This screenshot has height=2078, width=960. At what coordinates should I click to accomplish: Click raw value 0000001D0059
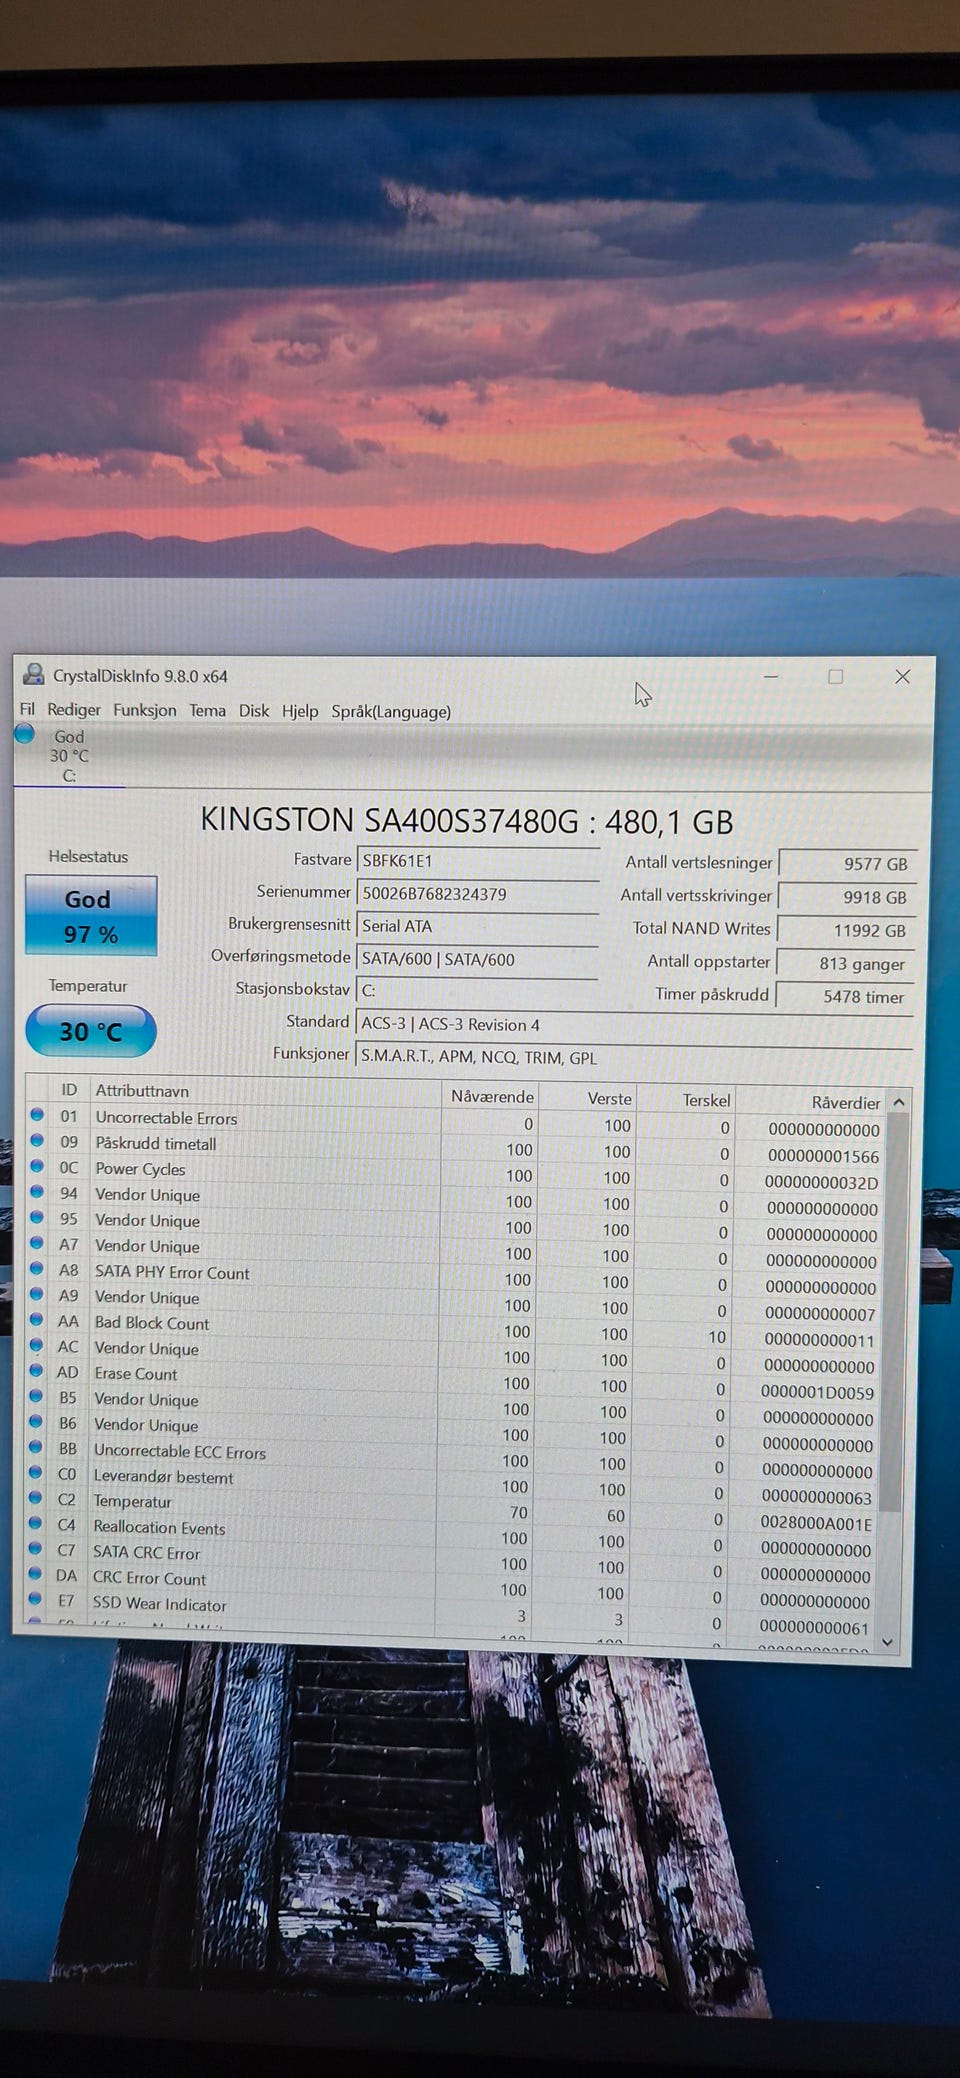(x=817, y=1392)
